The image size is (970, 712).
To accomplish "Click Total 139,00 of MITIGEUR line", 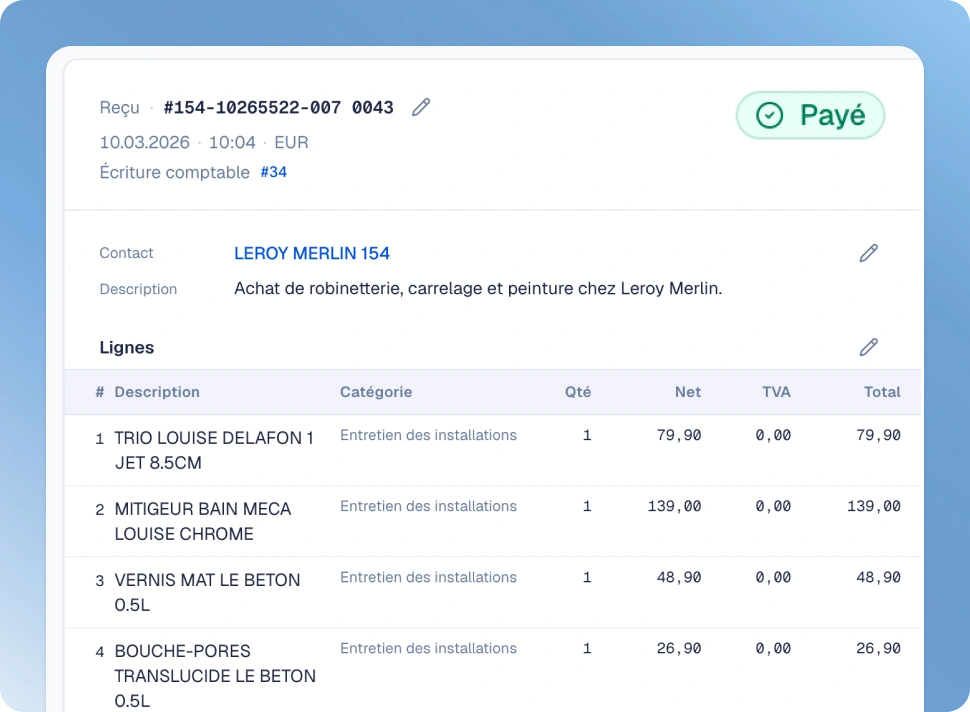I will 873,507.
